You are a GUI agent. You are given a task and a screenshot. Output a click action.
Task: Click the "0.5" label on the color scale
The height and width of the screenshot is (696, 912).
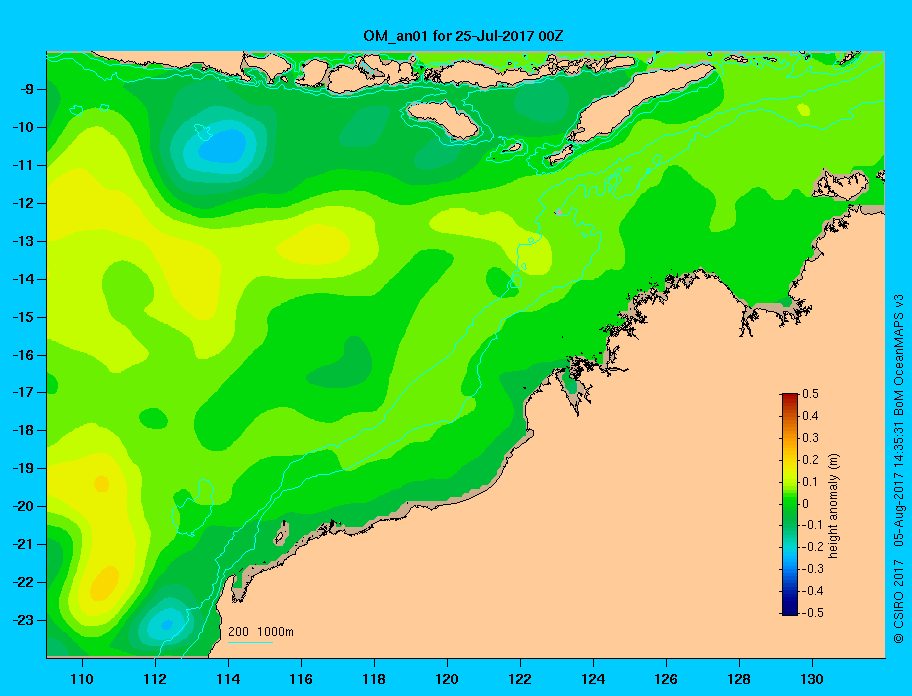(x=810, y=394)
